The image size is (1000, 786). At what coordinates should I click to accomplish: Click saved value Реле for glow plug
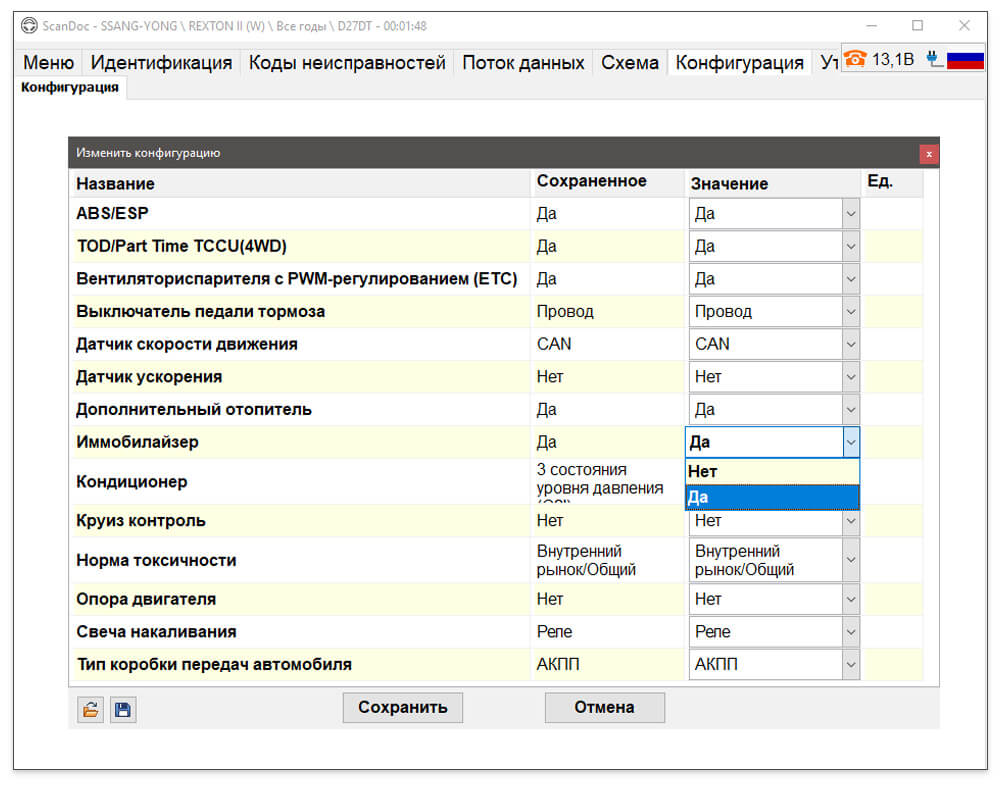coord(554,632)
